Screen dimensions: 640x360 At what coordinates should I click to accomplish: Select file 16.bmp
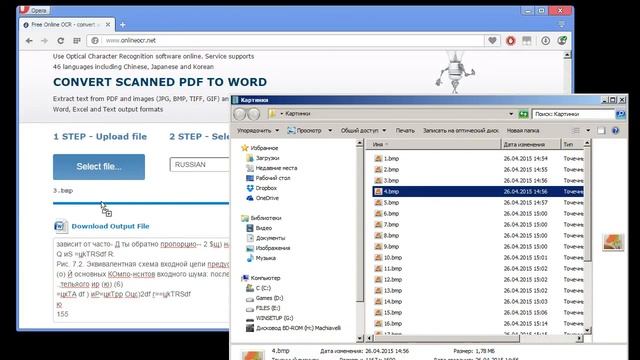393,324
